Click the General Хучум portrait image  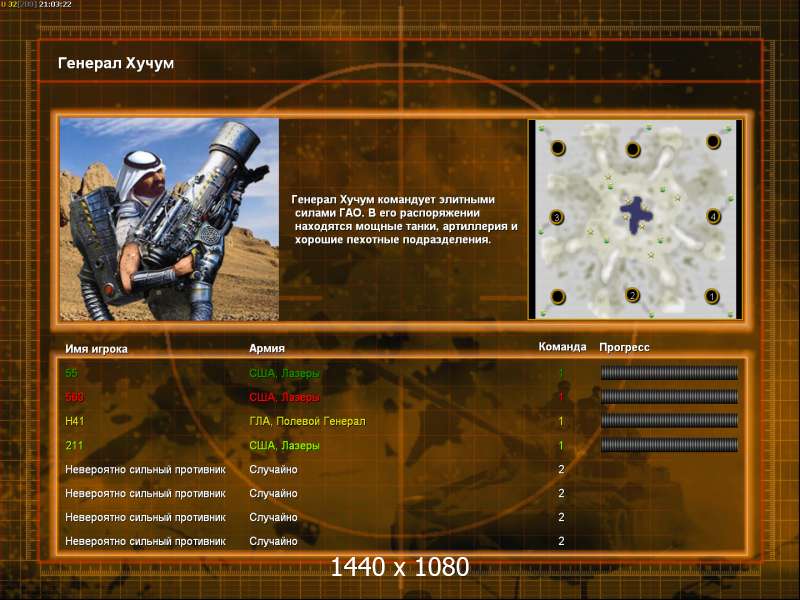(x=169, y=219)
